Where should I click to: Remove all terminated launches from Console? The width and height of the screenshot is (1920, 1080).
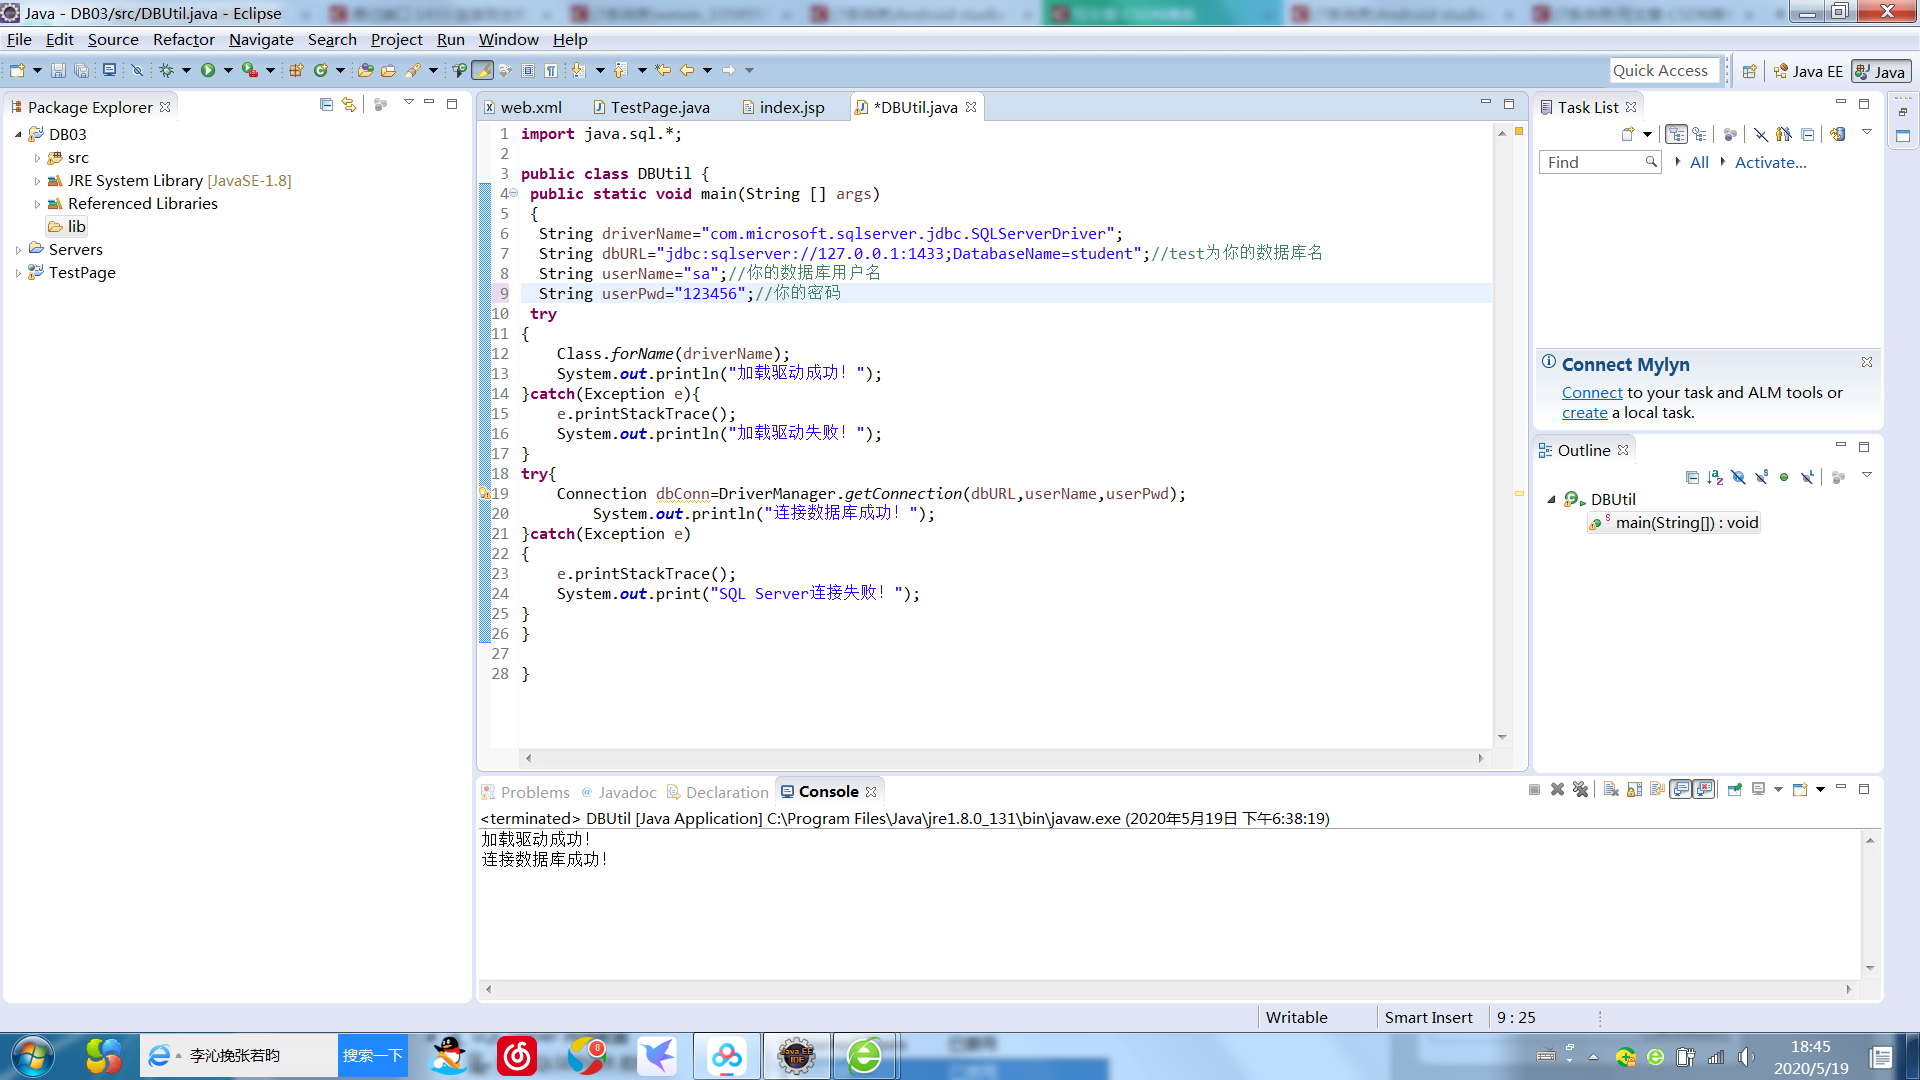[1580, 789]
